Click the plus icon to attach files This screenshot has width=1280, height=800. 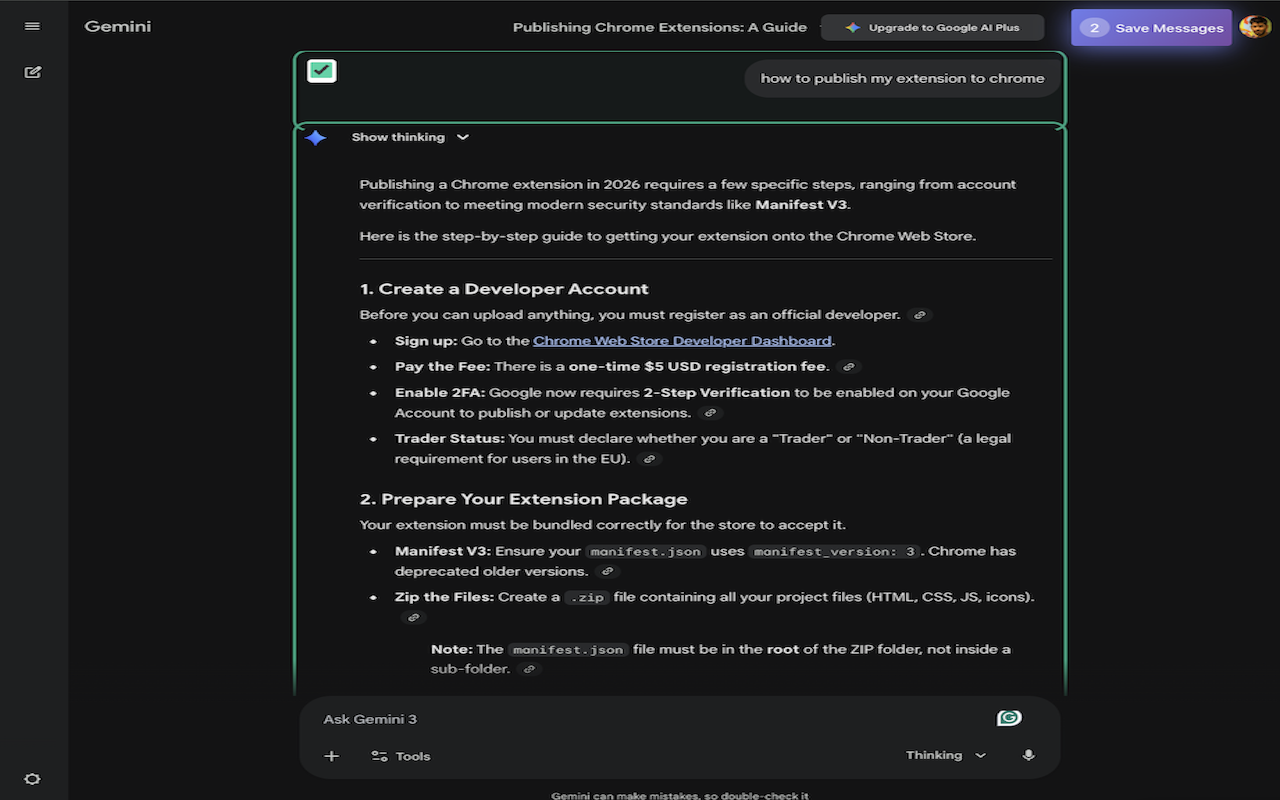click(331, 755)
